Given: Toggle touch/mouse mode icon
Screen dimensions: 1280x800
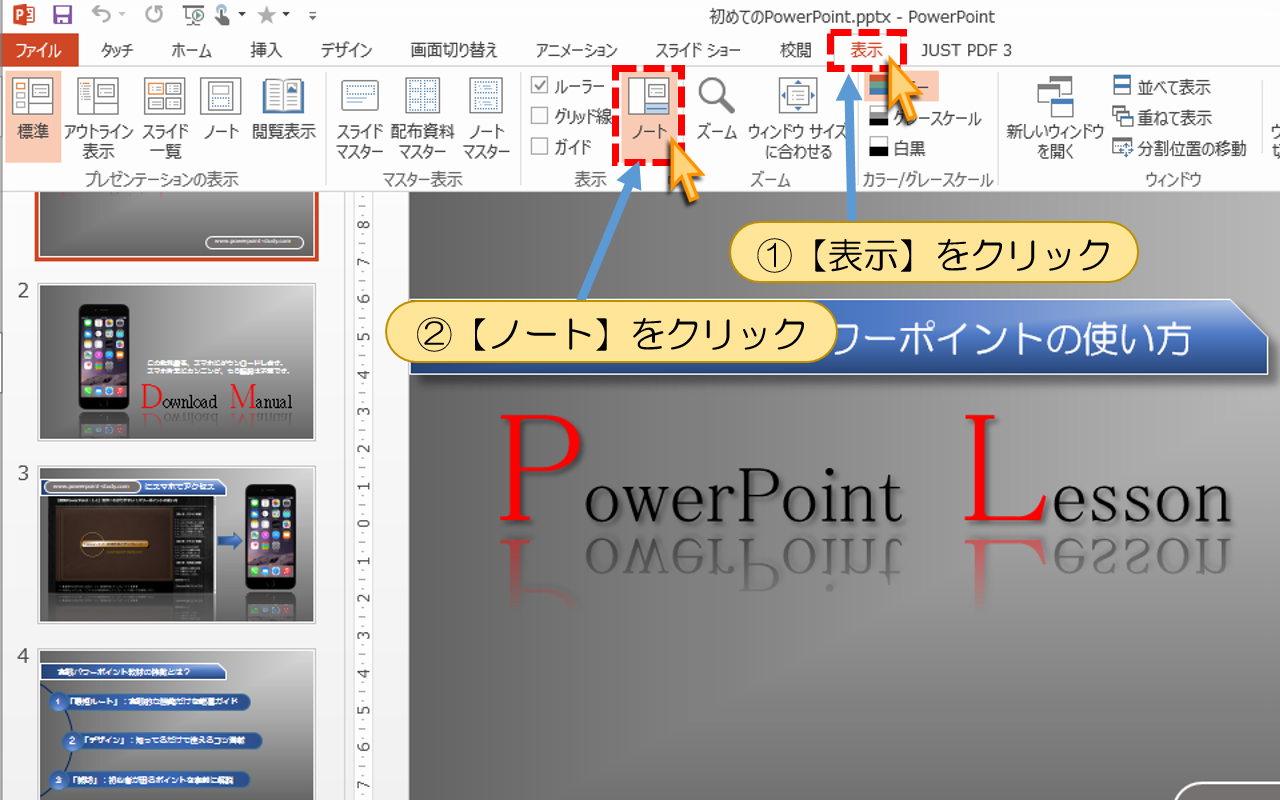Looking at the screenshot, I should click(221, 16).
